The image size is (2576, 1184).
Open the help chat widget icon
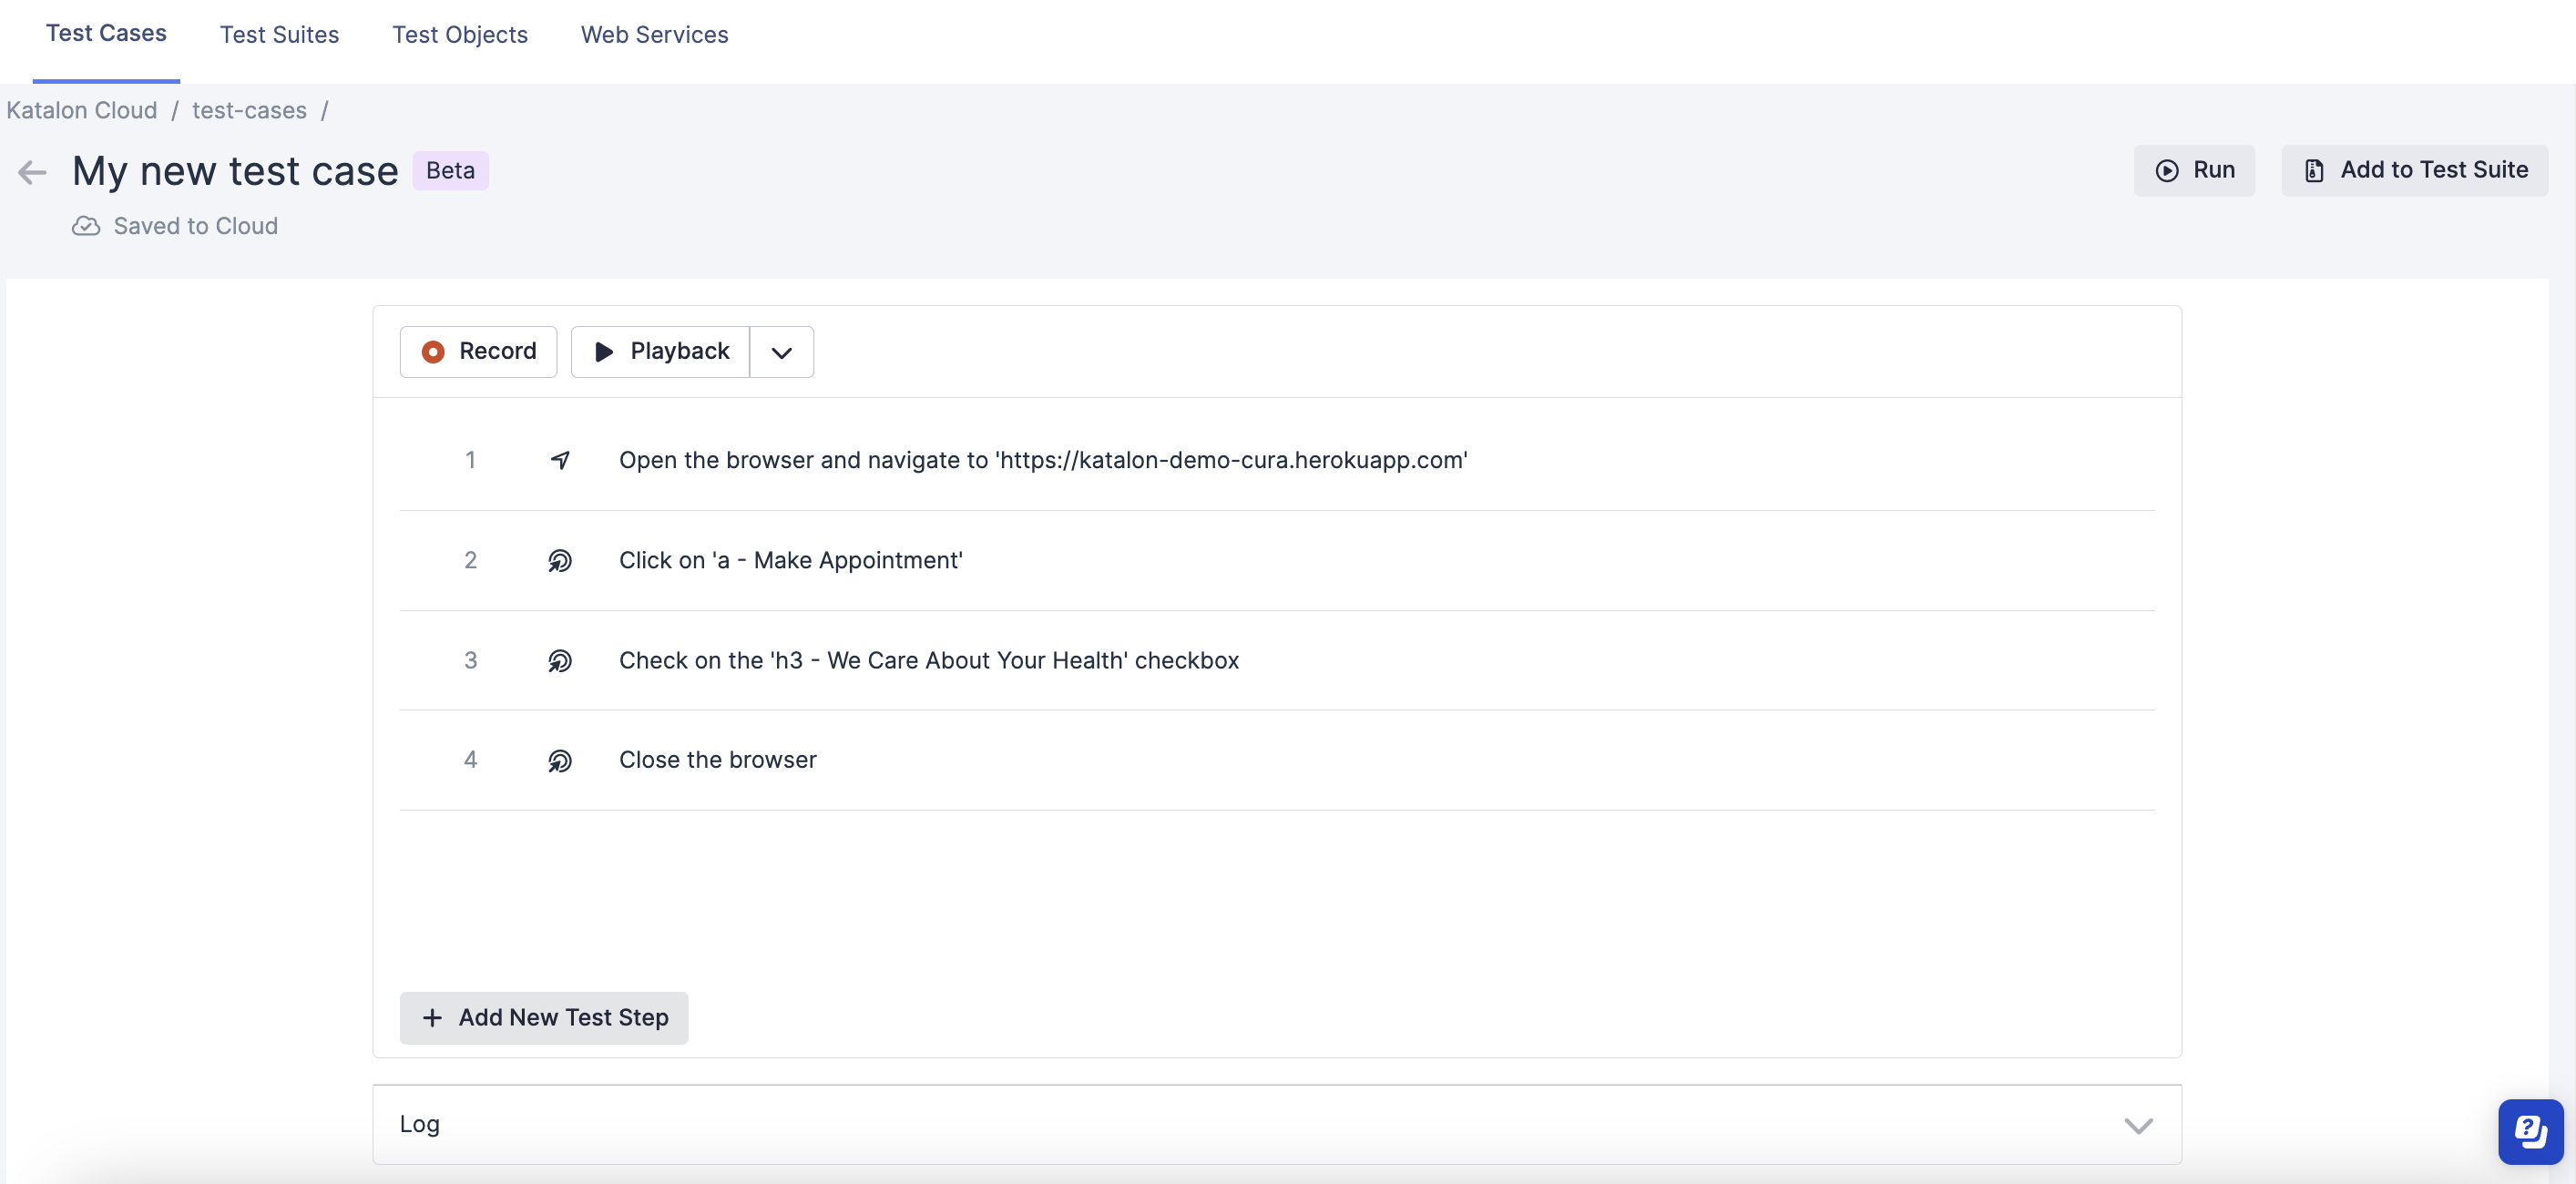(2530, 1131)
